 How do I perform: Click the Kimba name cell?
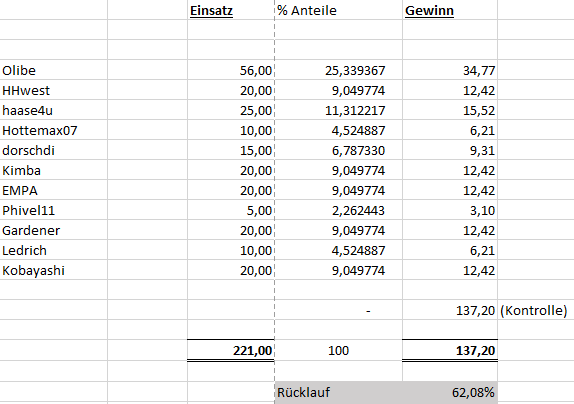(x=53, y=170)
